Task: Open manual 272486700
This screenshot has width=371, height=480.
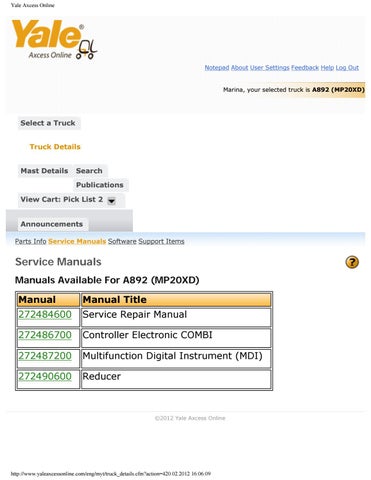Action: (45, 335)
